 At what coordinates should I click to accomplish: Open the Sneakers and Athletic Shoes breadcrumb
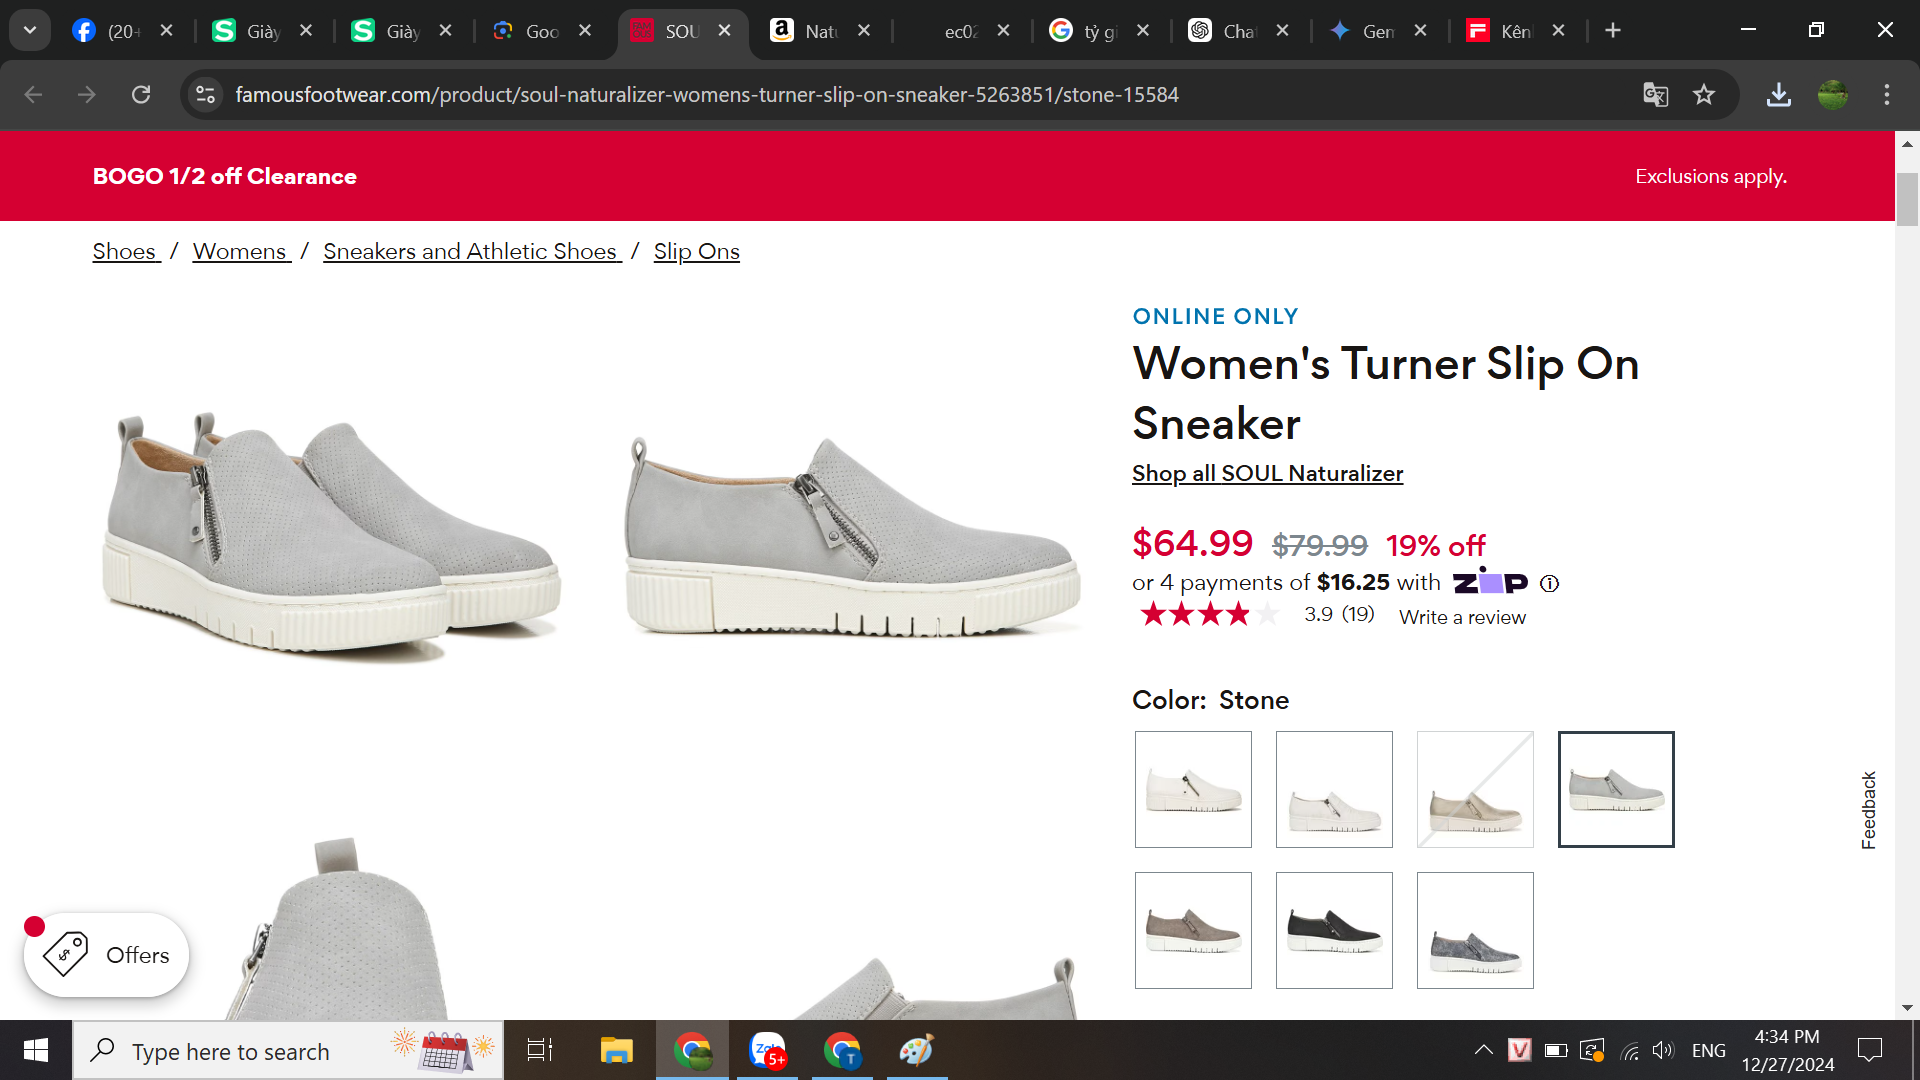click(472, 252)
